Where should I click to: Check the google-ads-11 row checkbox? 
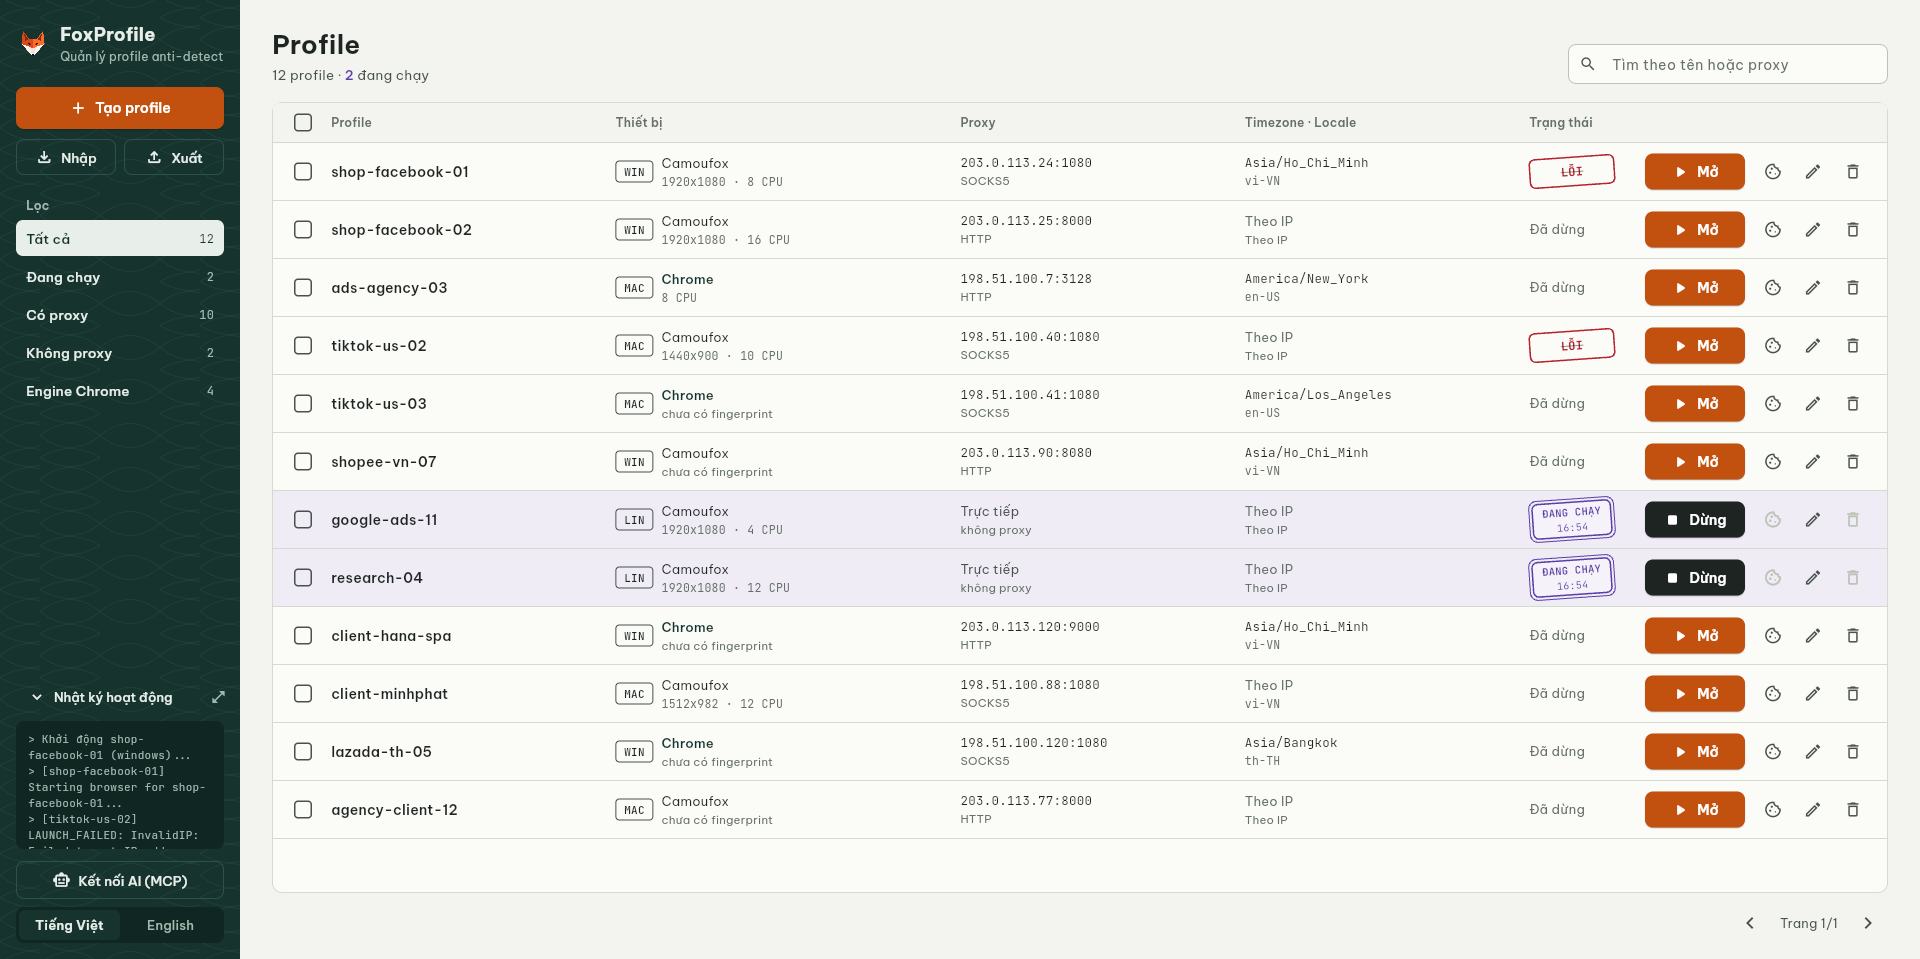[303, 520]
